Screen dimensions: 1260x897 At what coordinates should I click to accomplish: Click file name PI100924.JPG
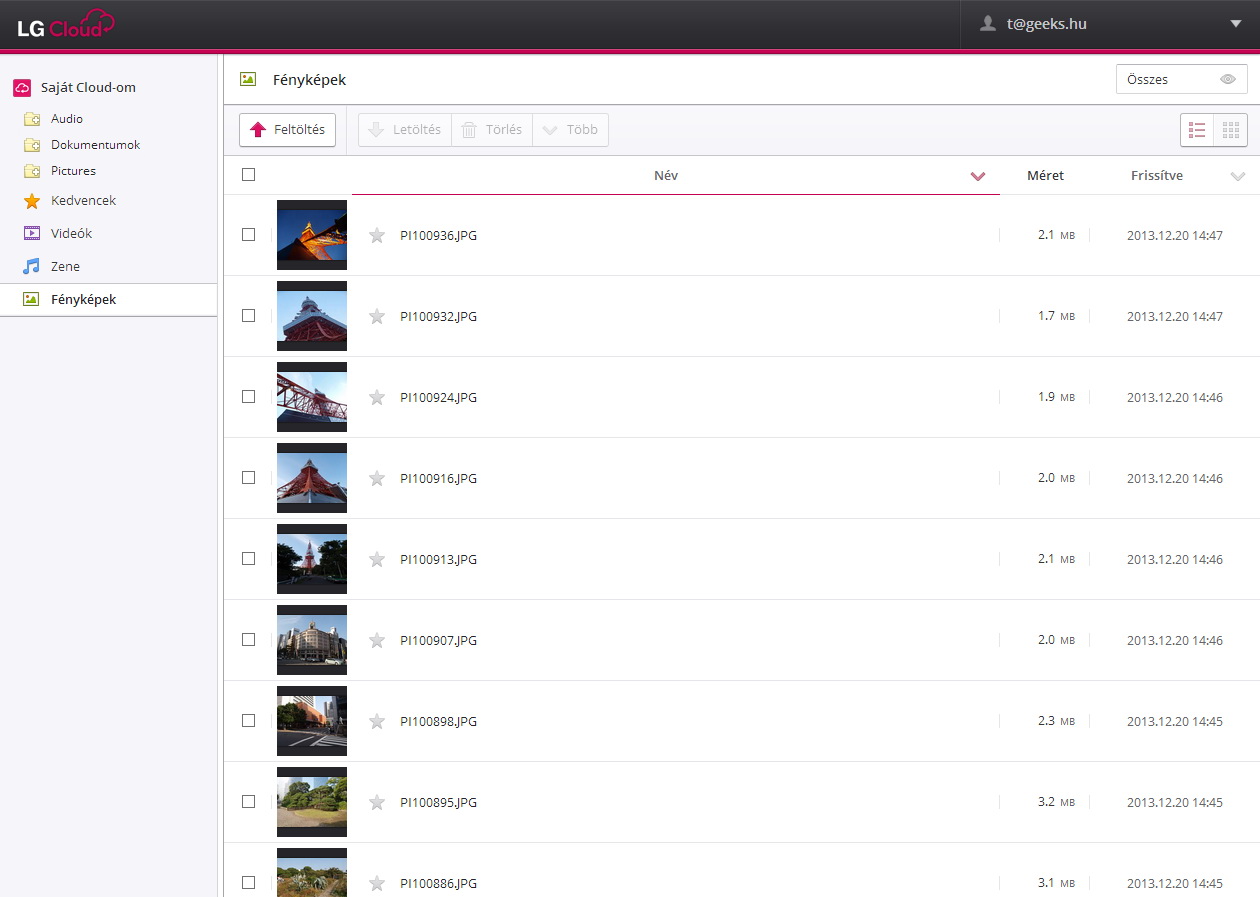[x=438, y=398]
